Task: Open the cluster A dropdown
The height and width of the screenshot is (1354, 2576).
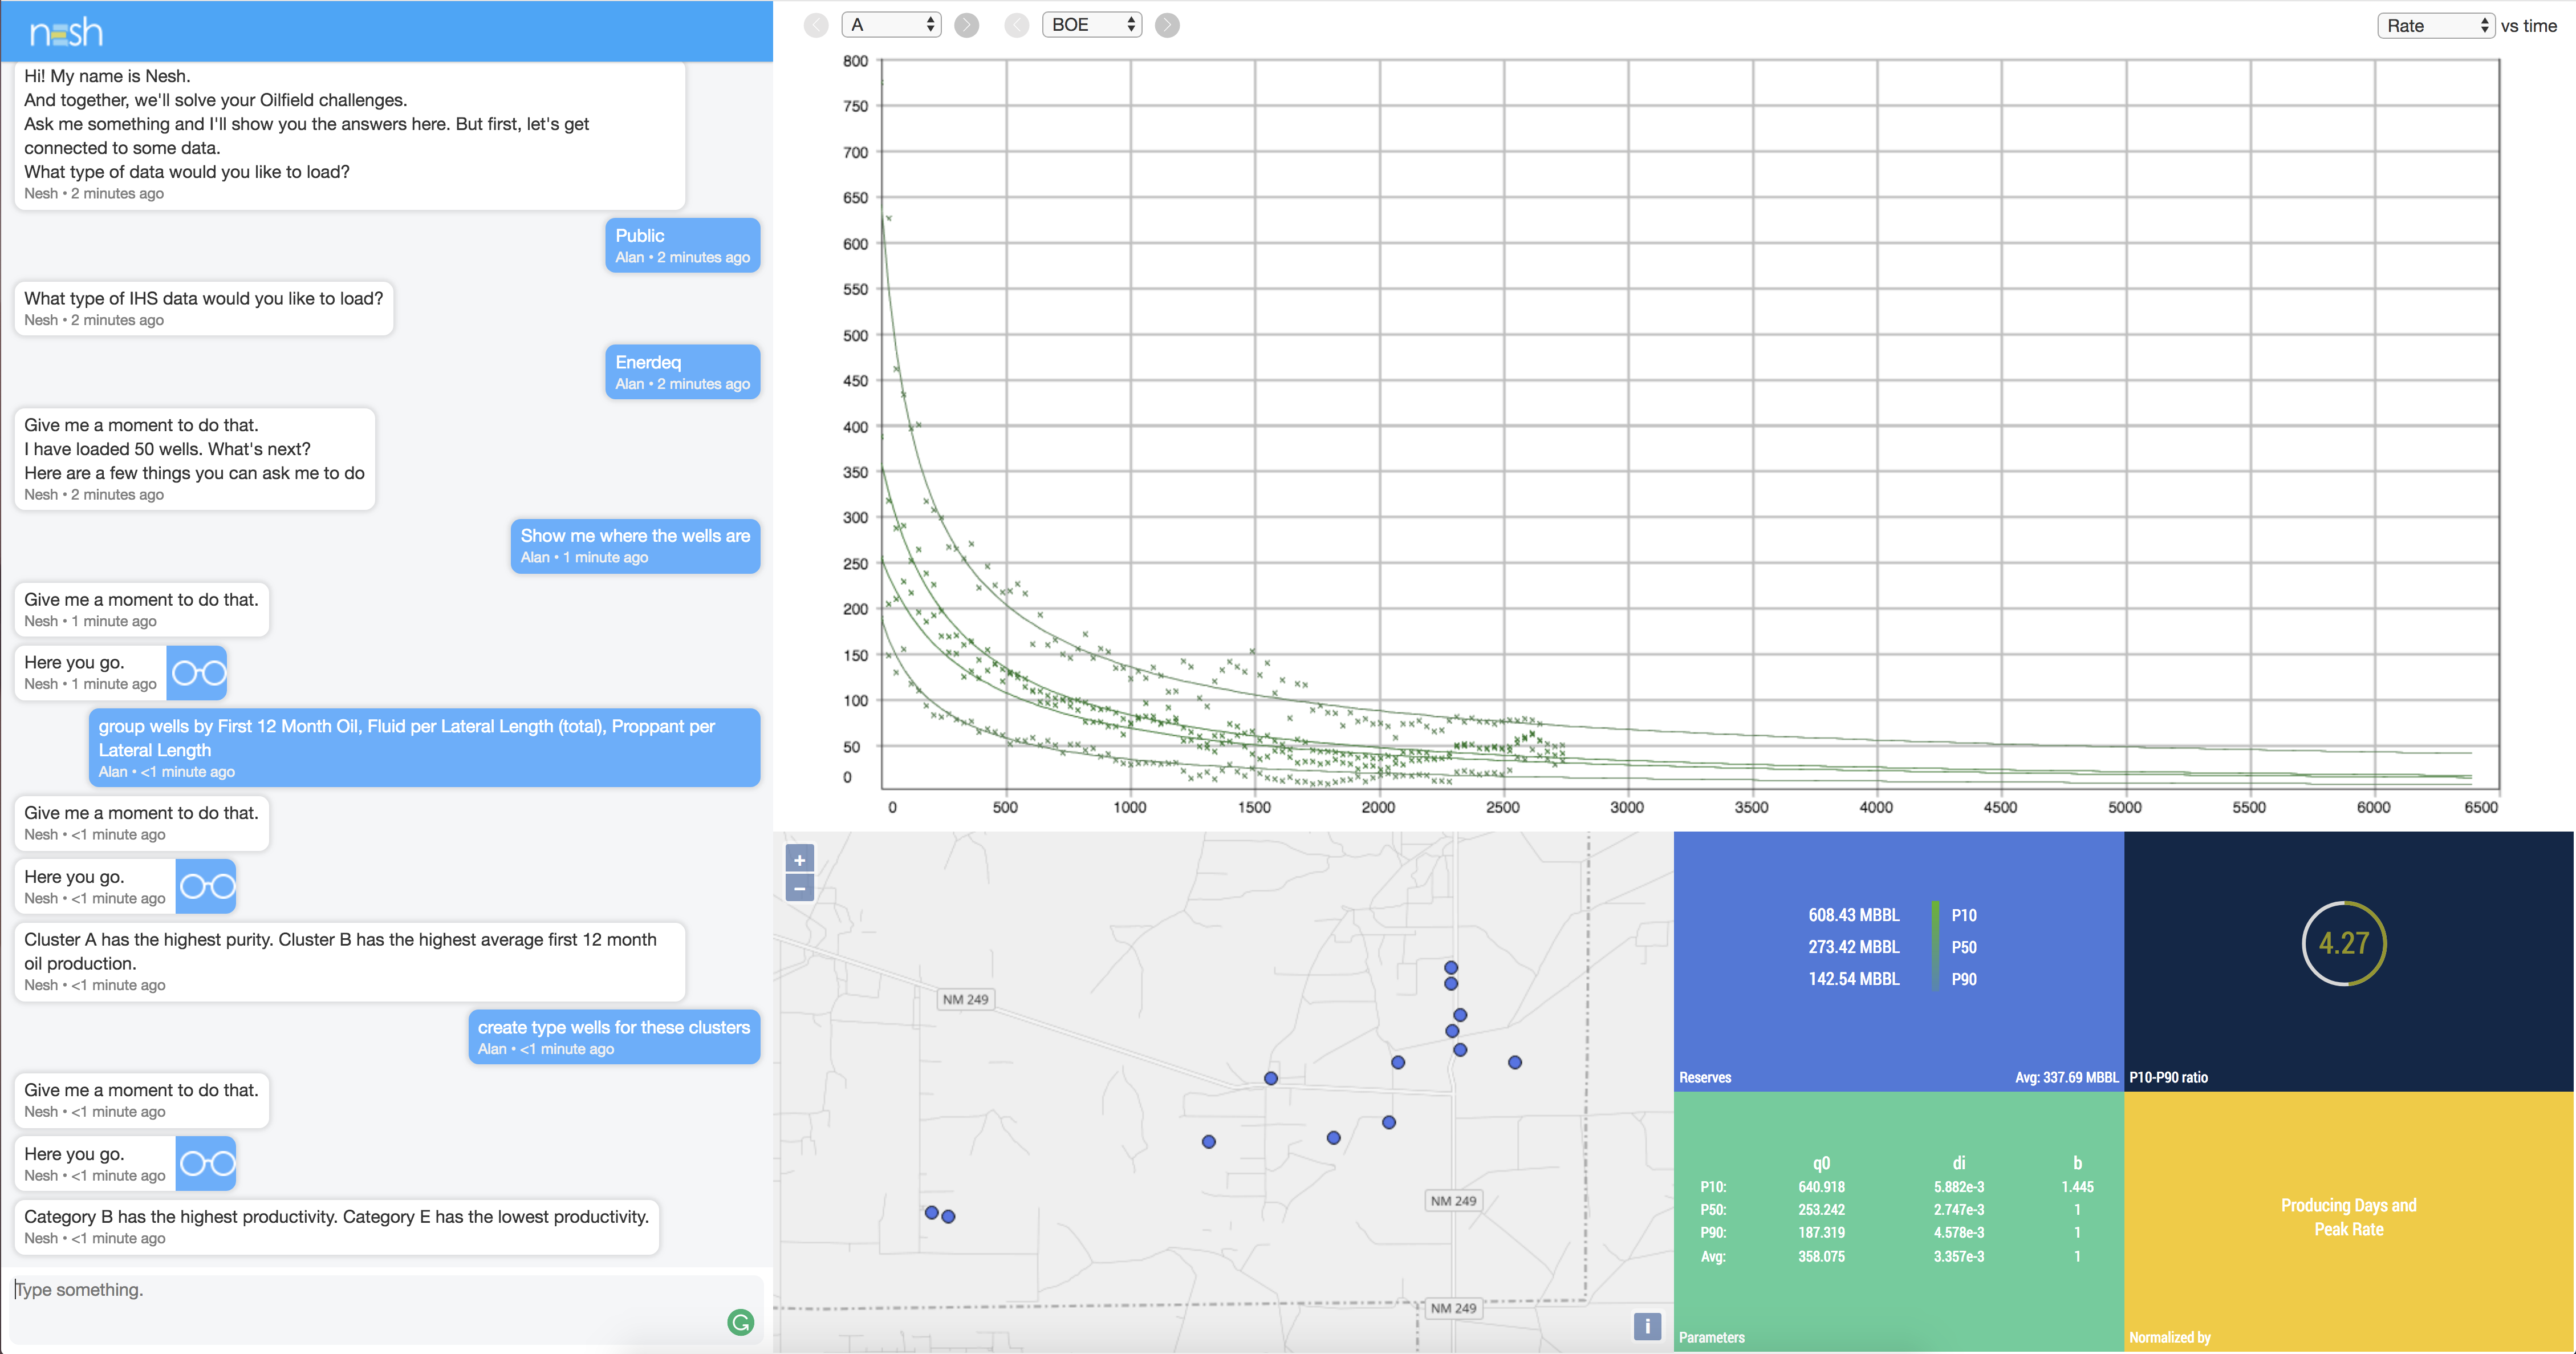Action: (891, 25)
